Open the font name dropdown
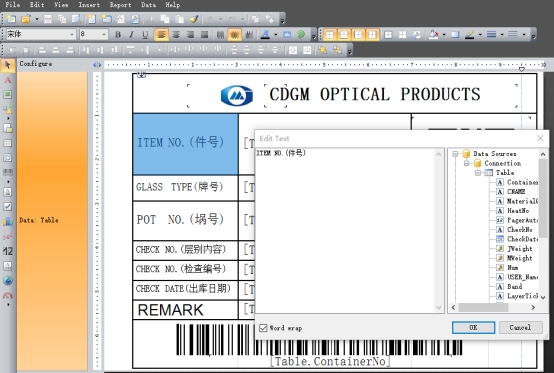Screen dimensions: 554x373 click(72, 35)
